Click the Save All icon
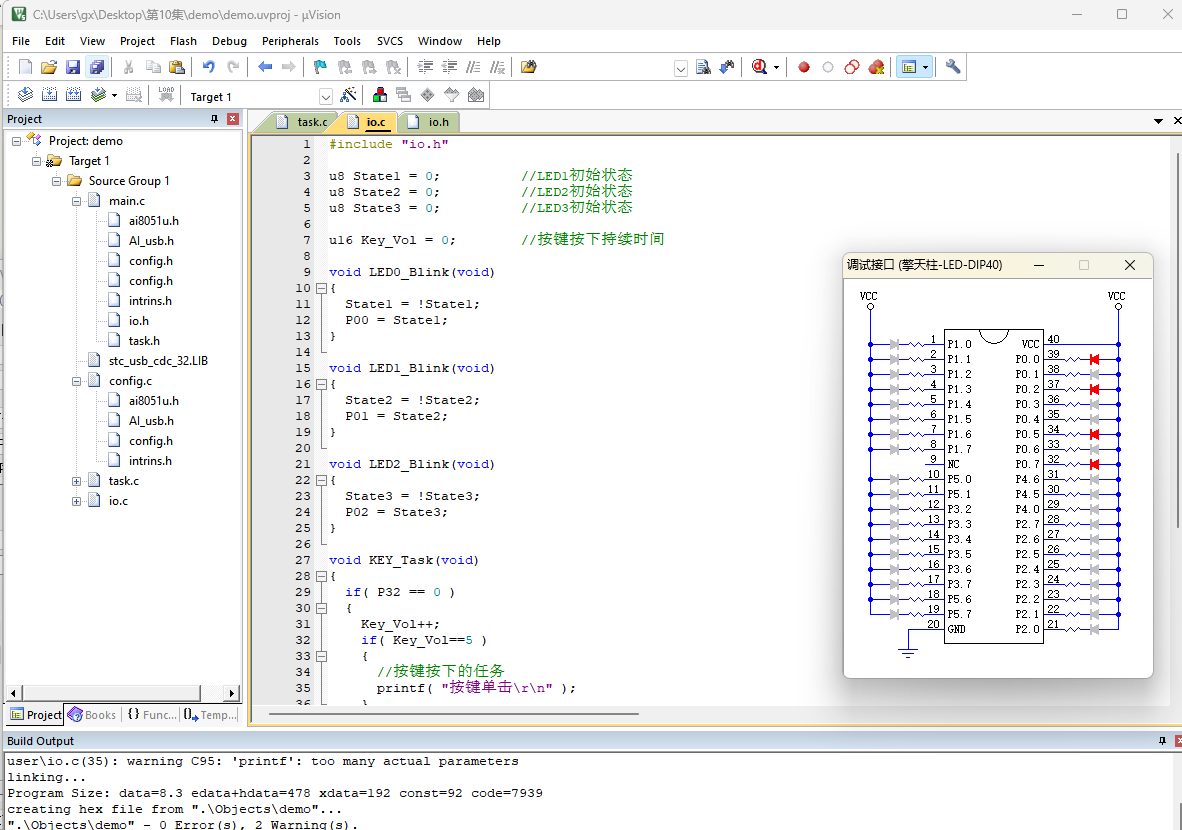The image size is (1182, 830). [96, 67]
